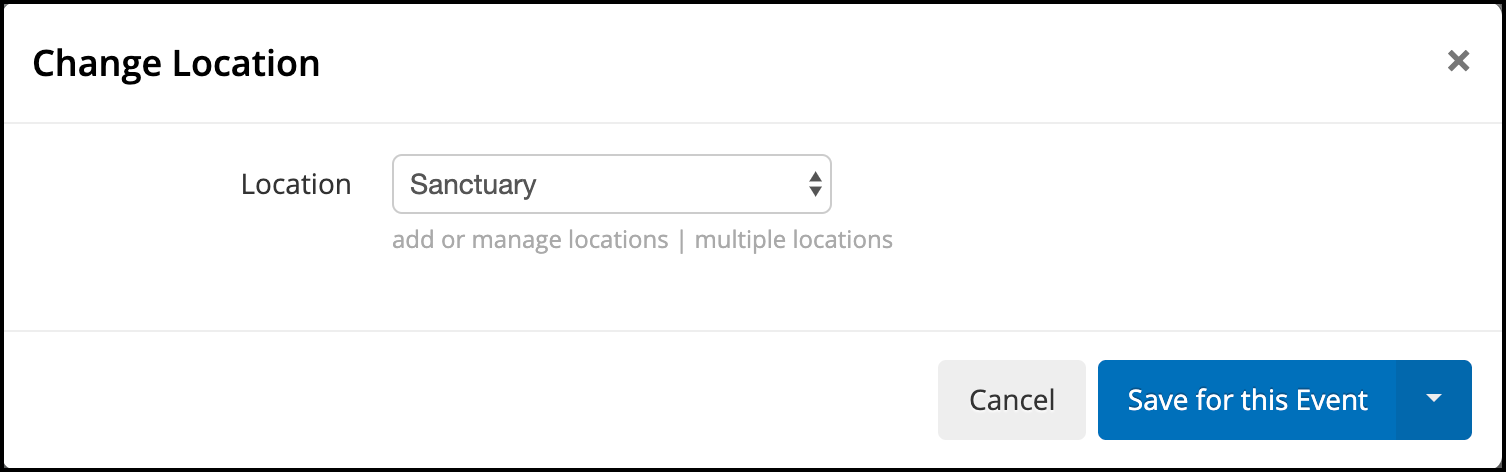This screenshot has height=472, width=1506.
Task: Open the Location dropdown showing Sanctuary
Action: [612, 184]
